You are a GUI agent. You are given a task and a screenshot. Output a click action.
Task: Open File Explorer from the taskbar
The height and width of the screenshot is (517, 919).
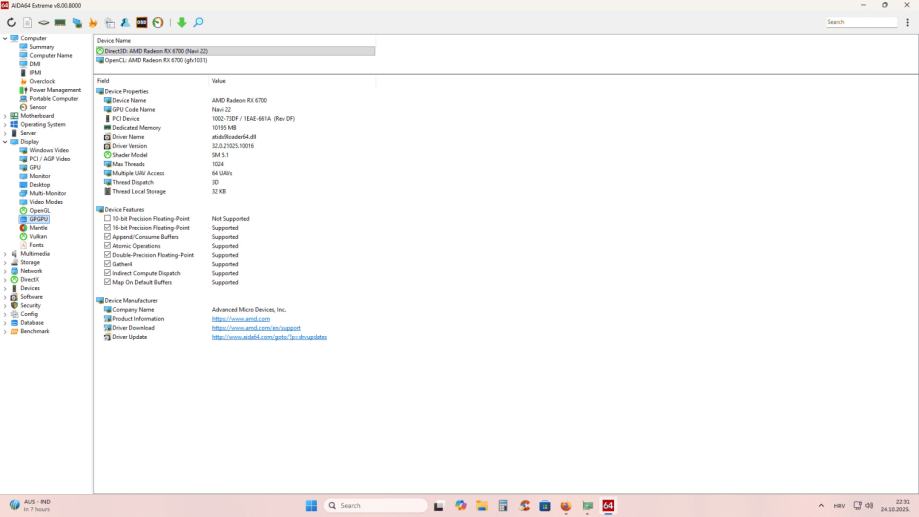pos(482,505)
